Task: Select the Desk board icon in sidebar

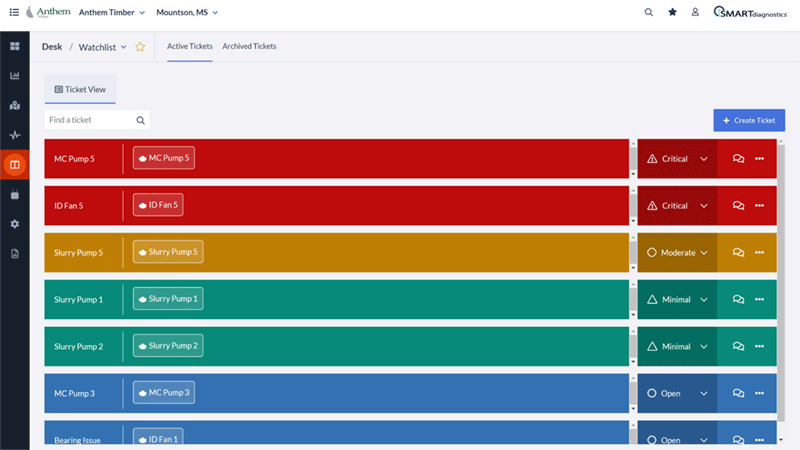Action: 15,165
